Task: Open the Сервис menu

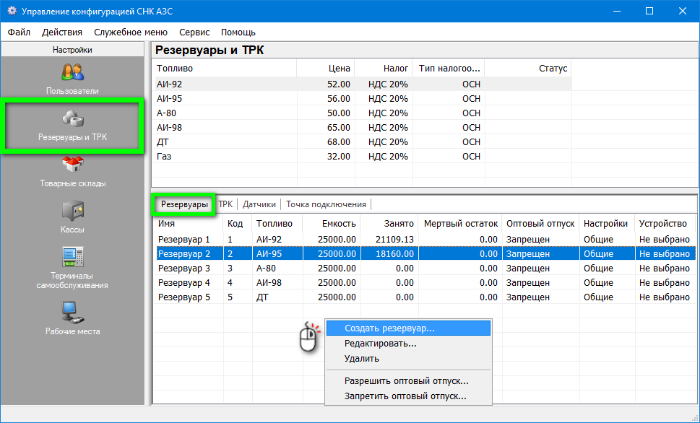Action: tap(194, 32)
